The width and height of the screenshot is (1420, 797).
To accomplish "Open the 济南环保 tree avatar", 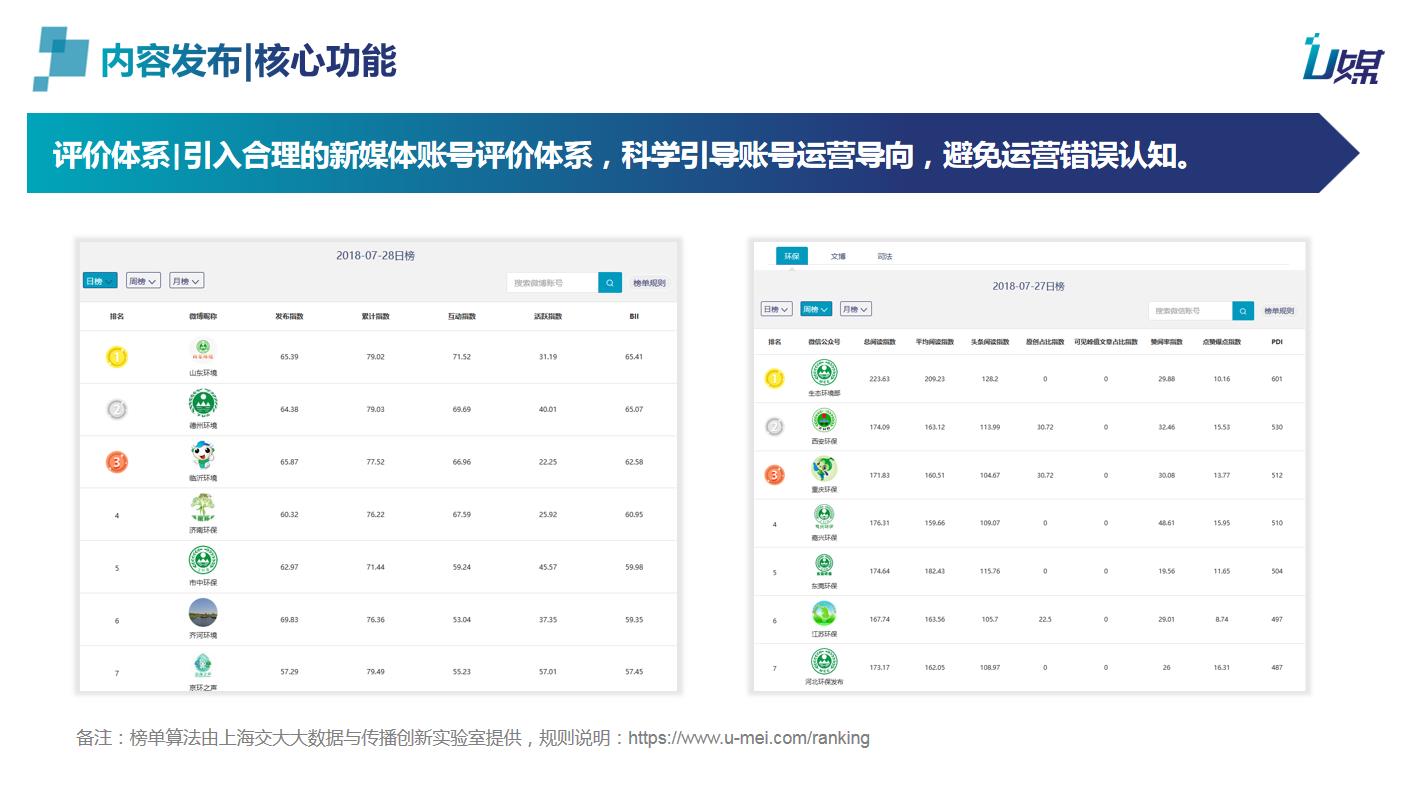I will (203, 508).
